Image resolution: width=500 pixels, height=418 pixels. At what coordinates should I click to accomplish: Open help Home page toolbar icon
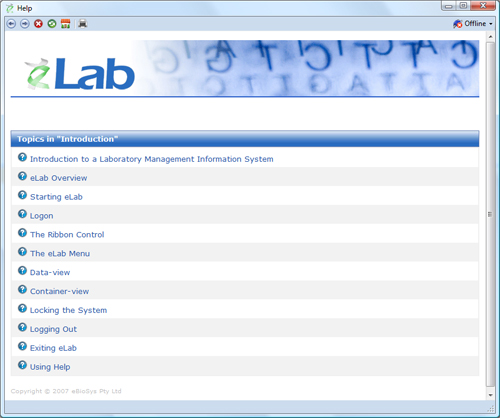click(66, 24)
